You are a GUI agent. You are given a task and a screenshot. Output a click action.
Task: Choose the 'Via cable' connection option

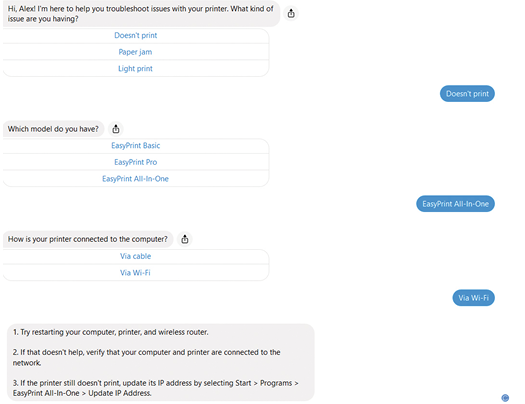136,256
